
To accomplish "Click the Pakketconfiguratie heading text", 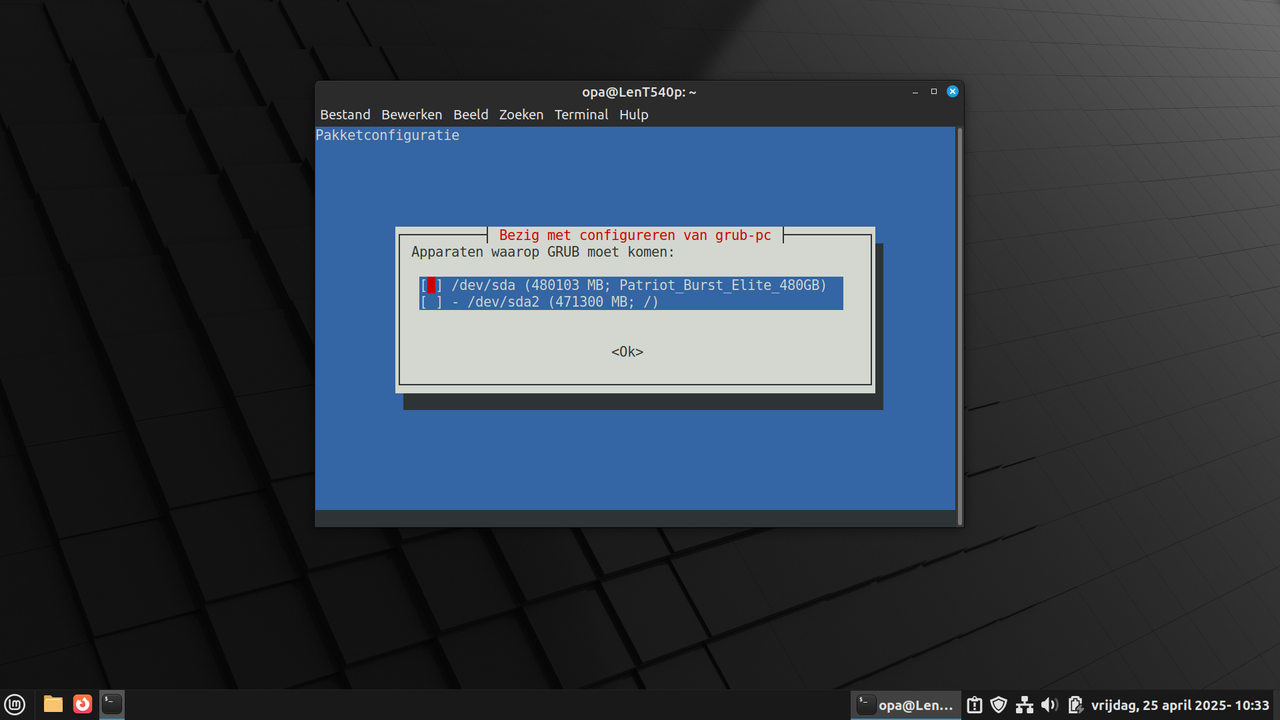I will (388, 135).
